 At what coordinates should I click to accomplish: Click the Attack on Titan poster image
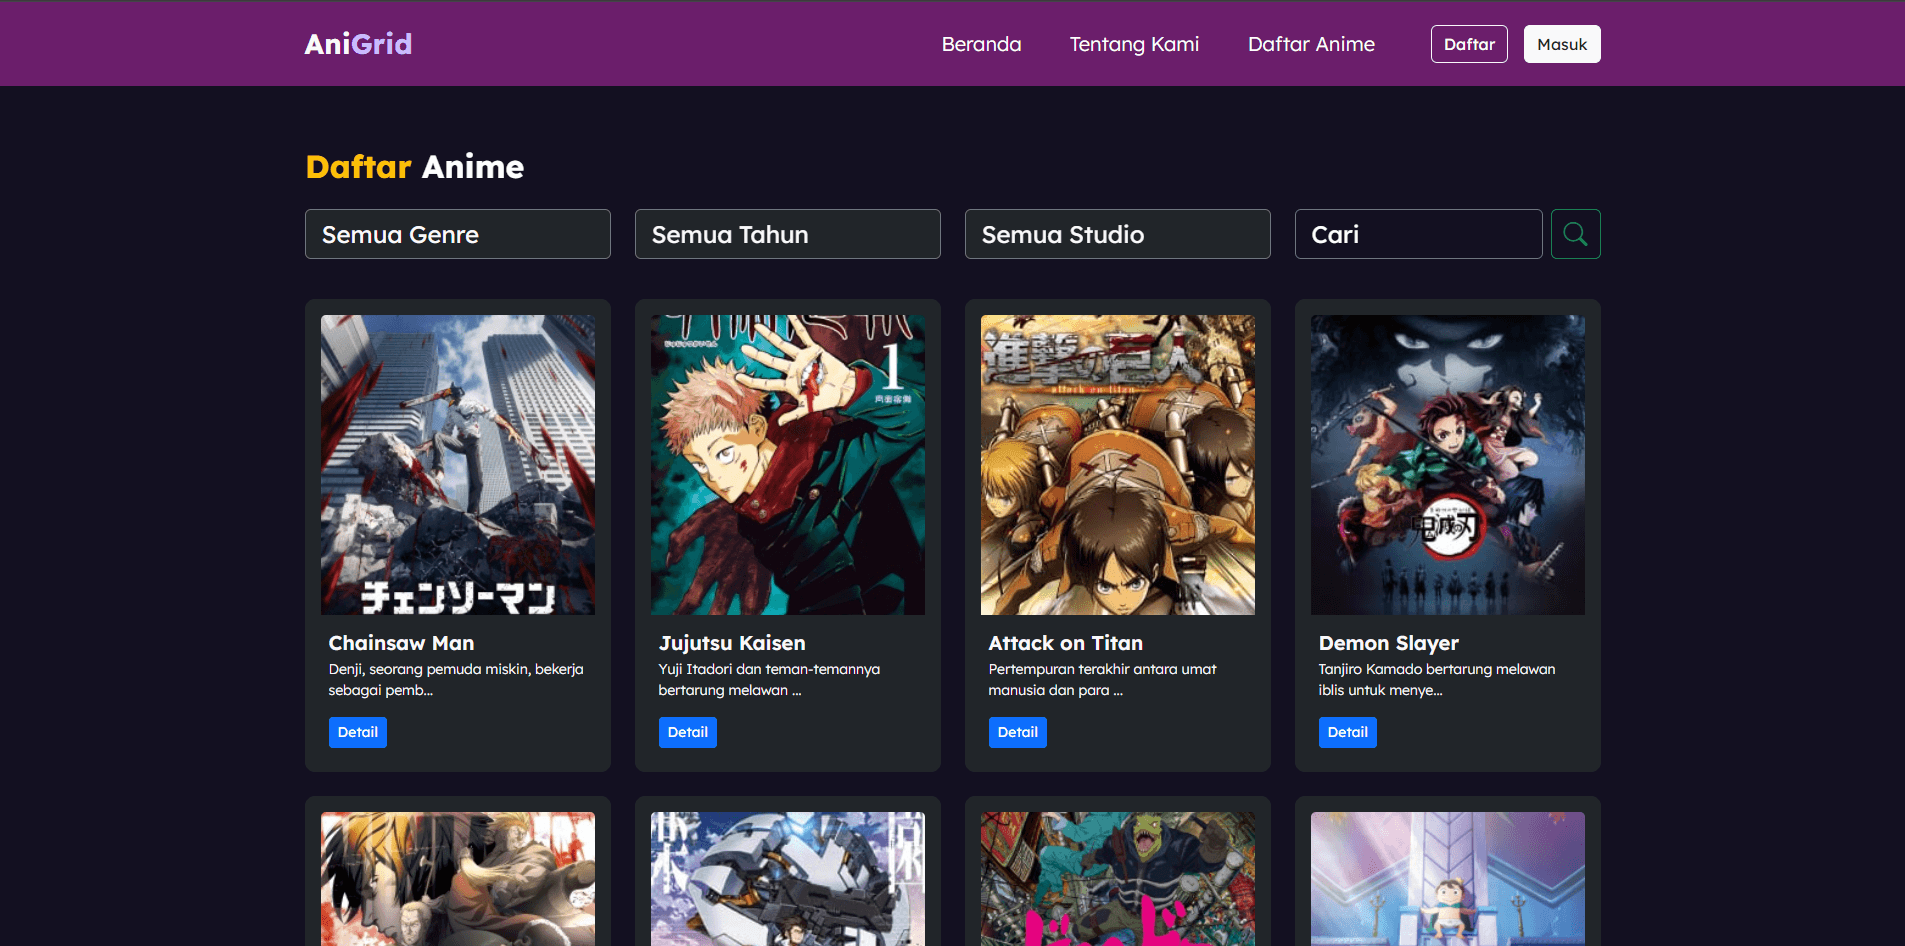click(x=1118, y=465)
